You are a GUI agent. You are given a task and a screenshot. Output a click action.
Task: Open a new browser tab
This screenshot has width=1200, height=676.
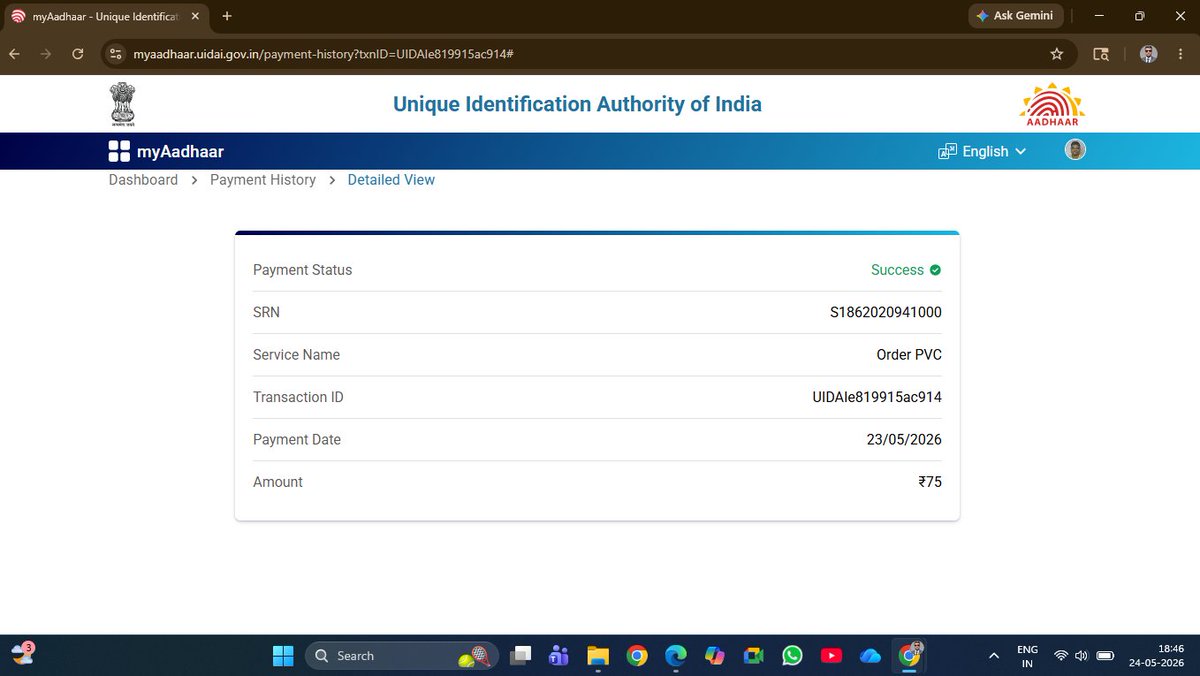pyautogui.click(x=227, y=16)
